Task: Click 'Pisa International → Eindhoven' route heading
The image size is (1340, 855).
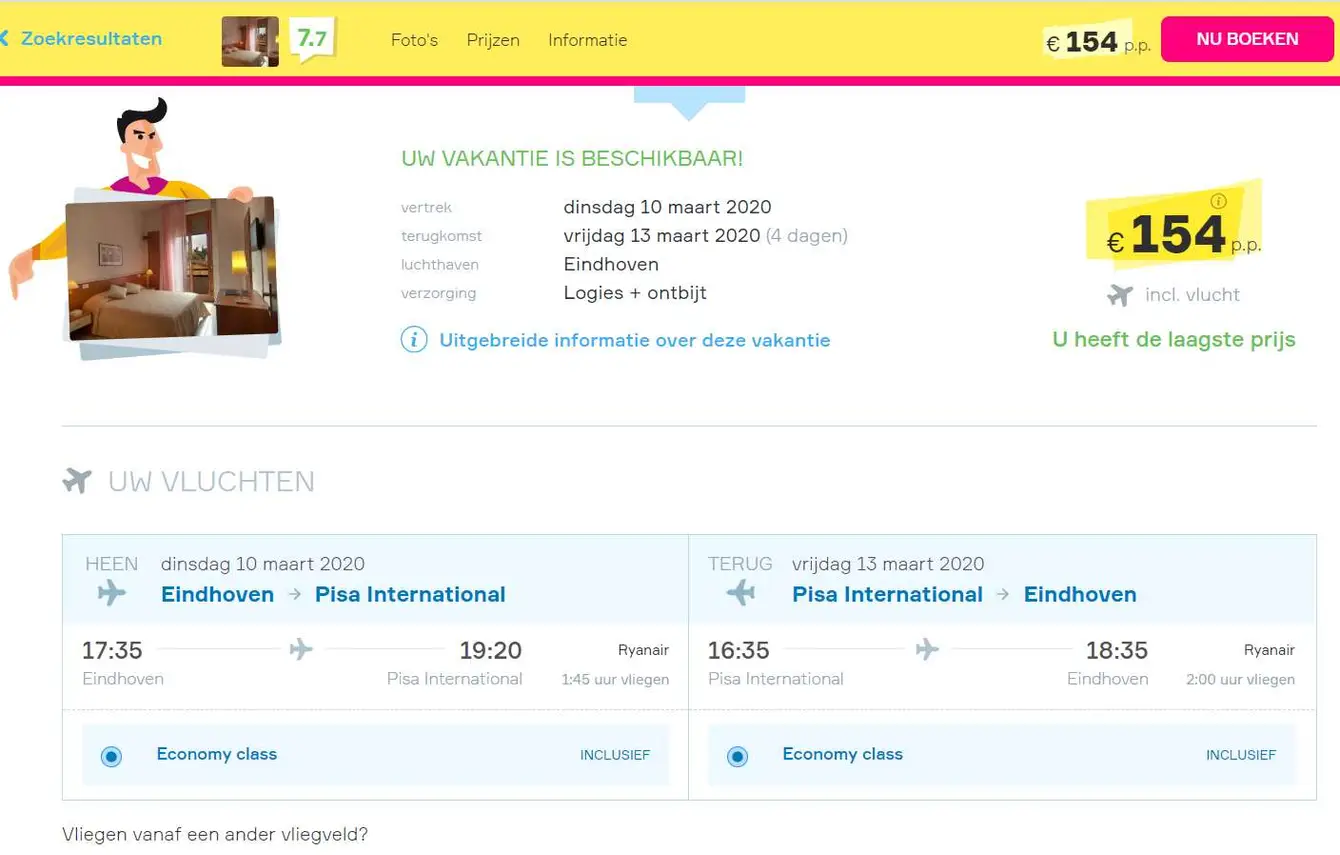Action: coord(964,594)
